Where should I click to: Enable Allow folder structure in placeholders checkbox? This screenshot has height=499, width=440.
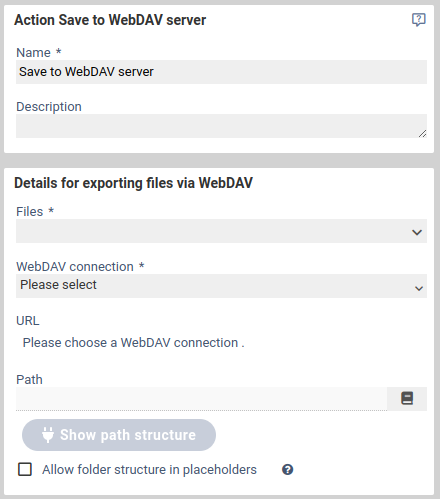[x=25, y=469]
